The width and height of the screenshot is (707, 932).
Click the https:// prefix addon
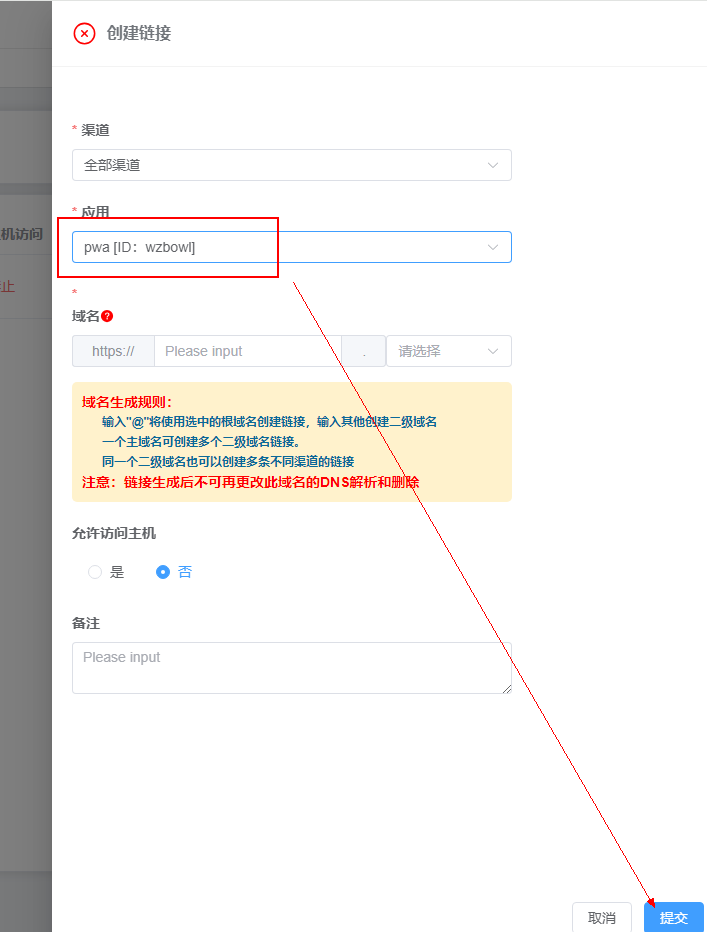pyautogui.click(x=113, y=351)
